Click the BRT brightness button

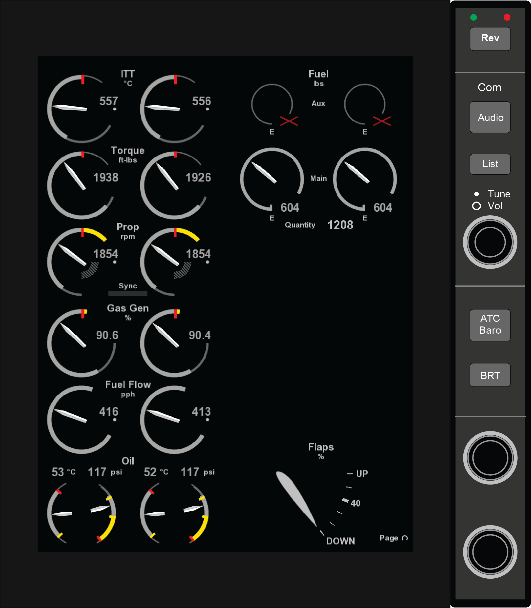[x=490, y=375]
